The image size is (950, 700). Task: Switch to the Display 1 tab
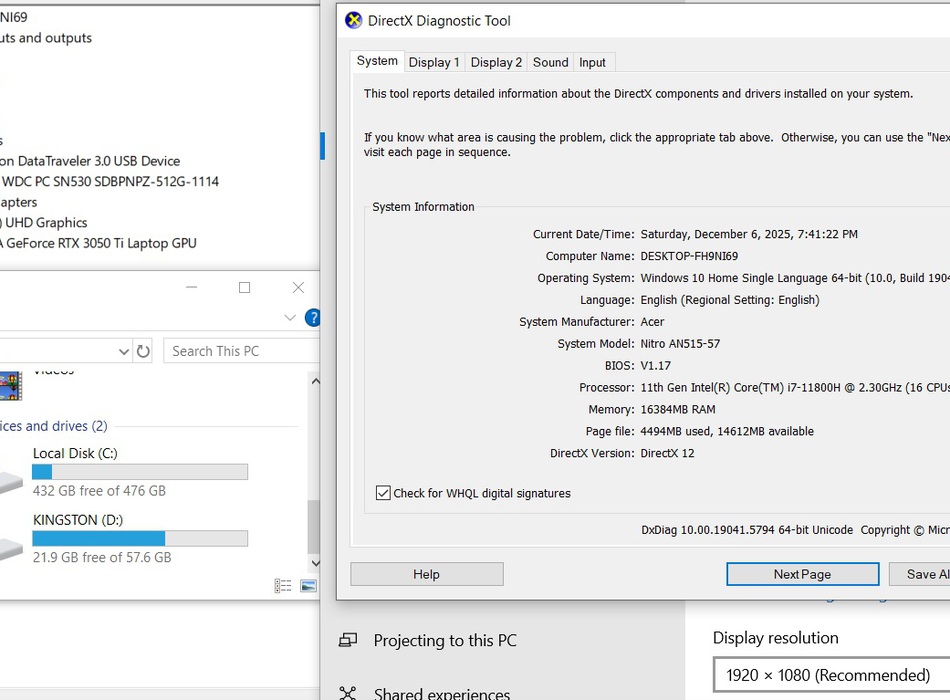[435, 62]
